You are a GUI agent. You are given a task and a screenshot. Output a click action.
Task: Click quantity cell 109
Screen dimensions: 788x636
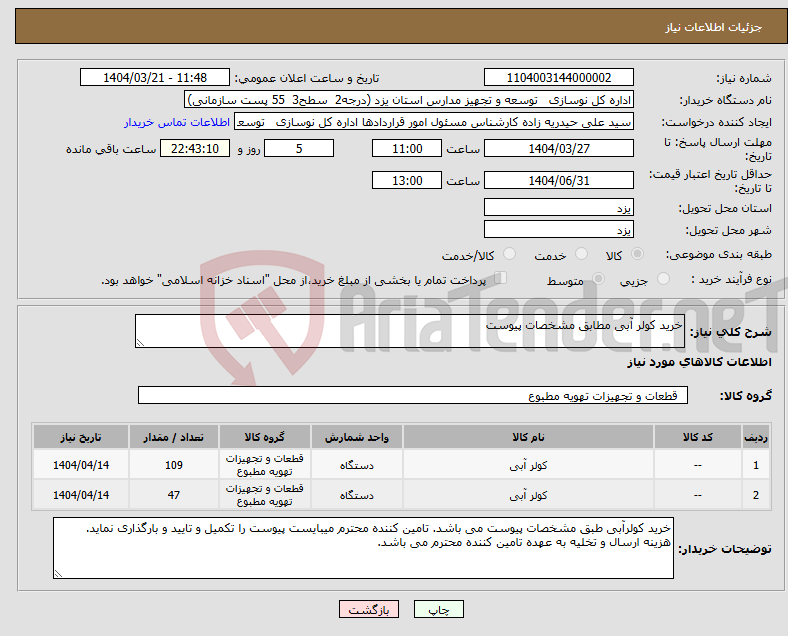pos(173,465)
